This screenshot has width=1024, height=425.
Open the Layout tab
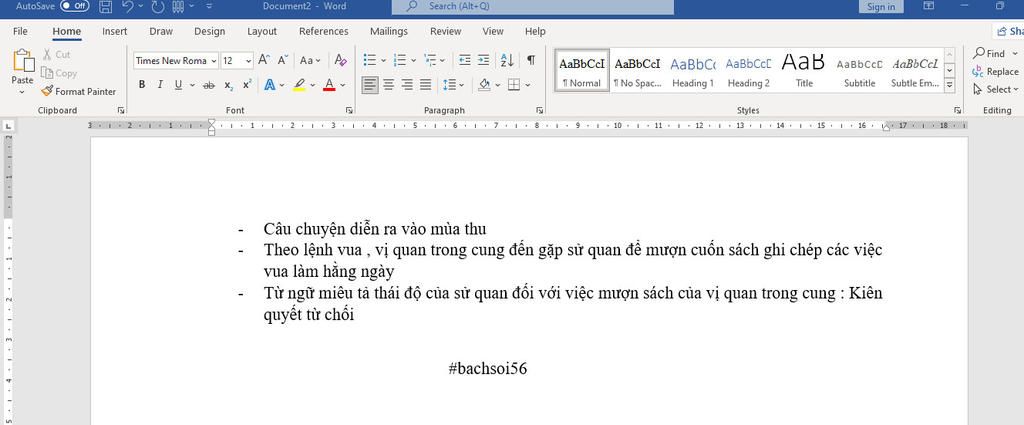tap(262, 31)
